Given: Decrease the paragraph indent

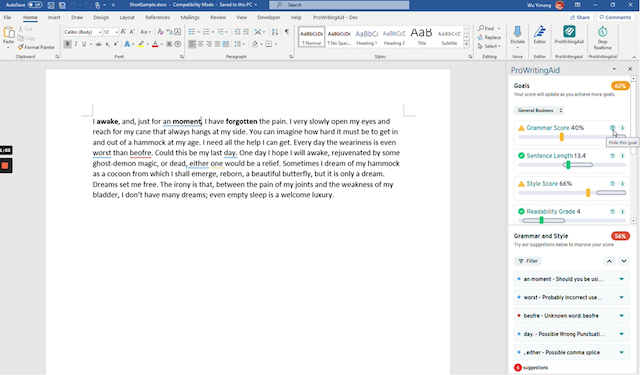Looking at the screenshot, I should click(237, 32).
